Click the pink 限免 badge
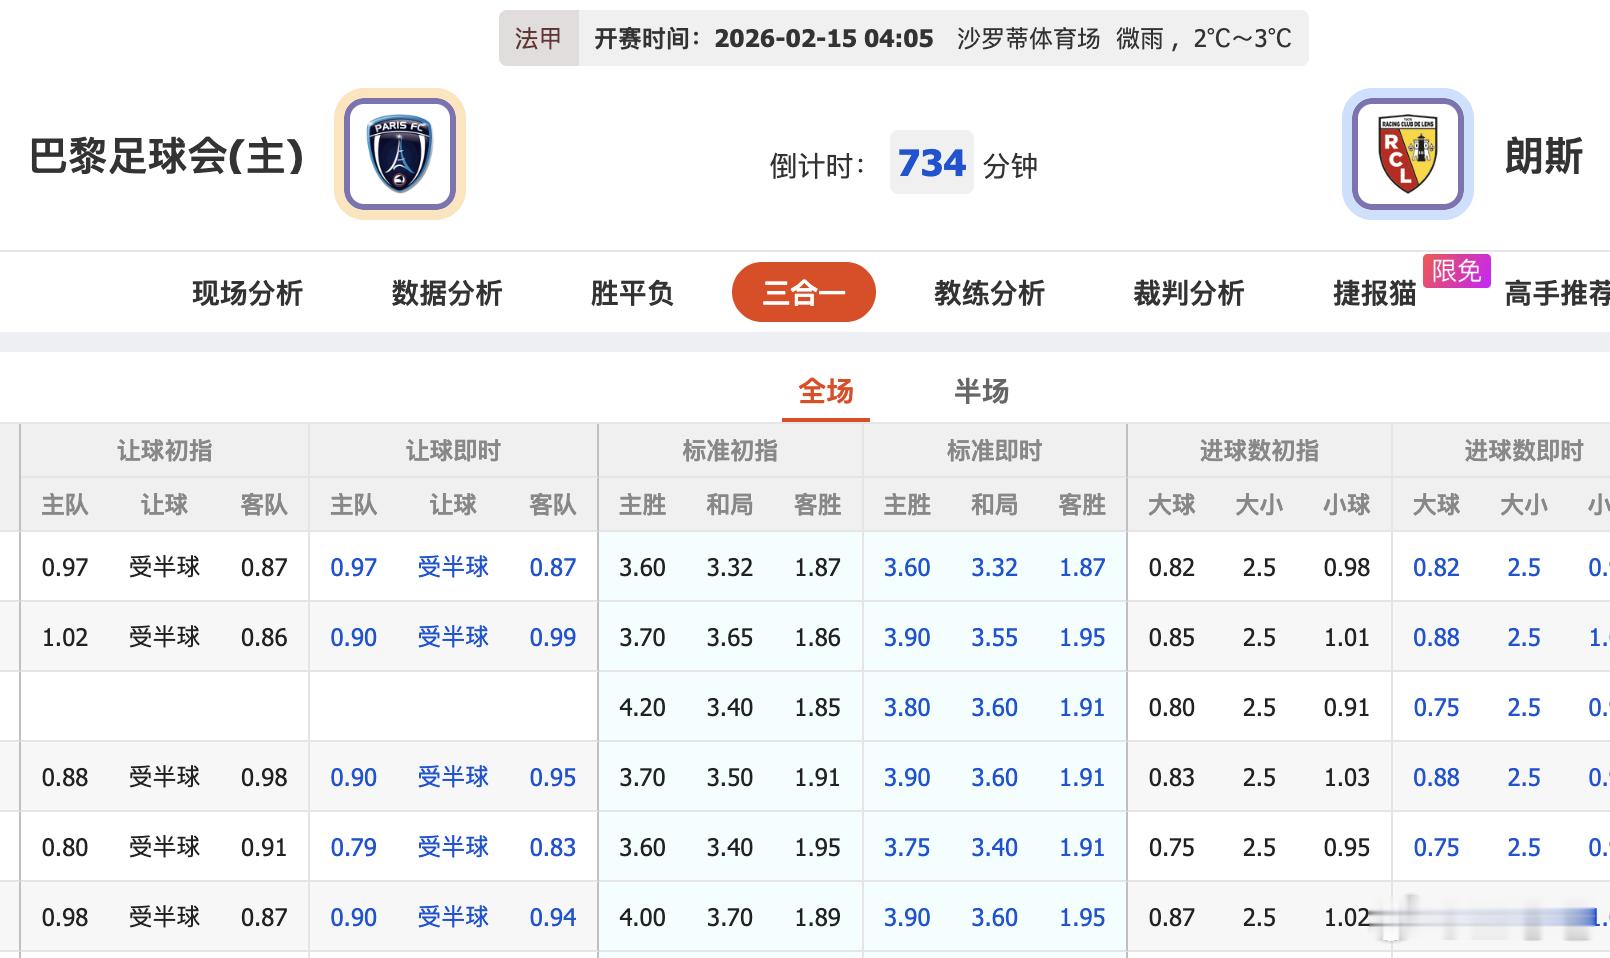 pos(1457,270)
